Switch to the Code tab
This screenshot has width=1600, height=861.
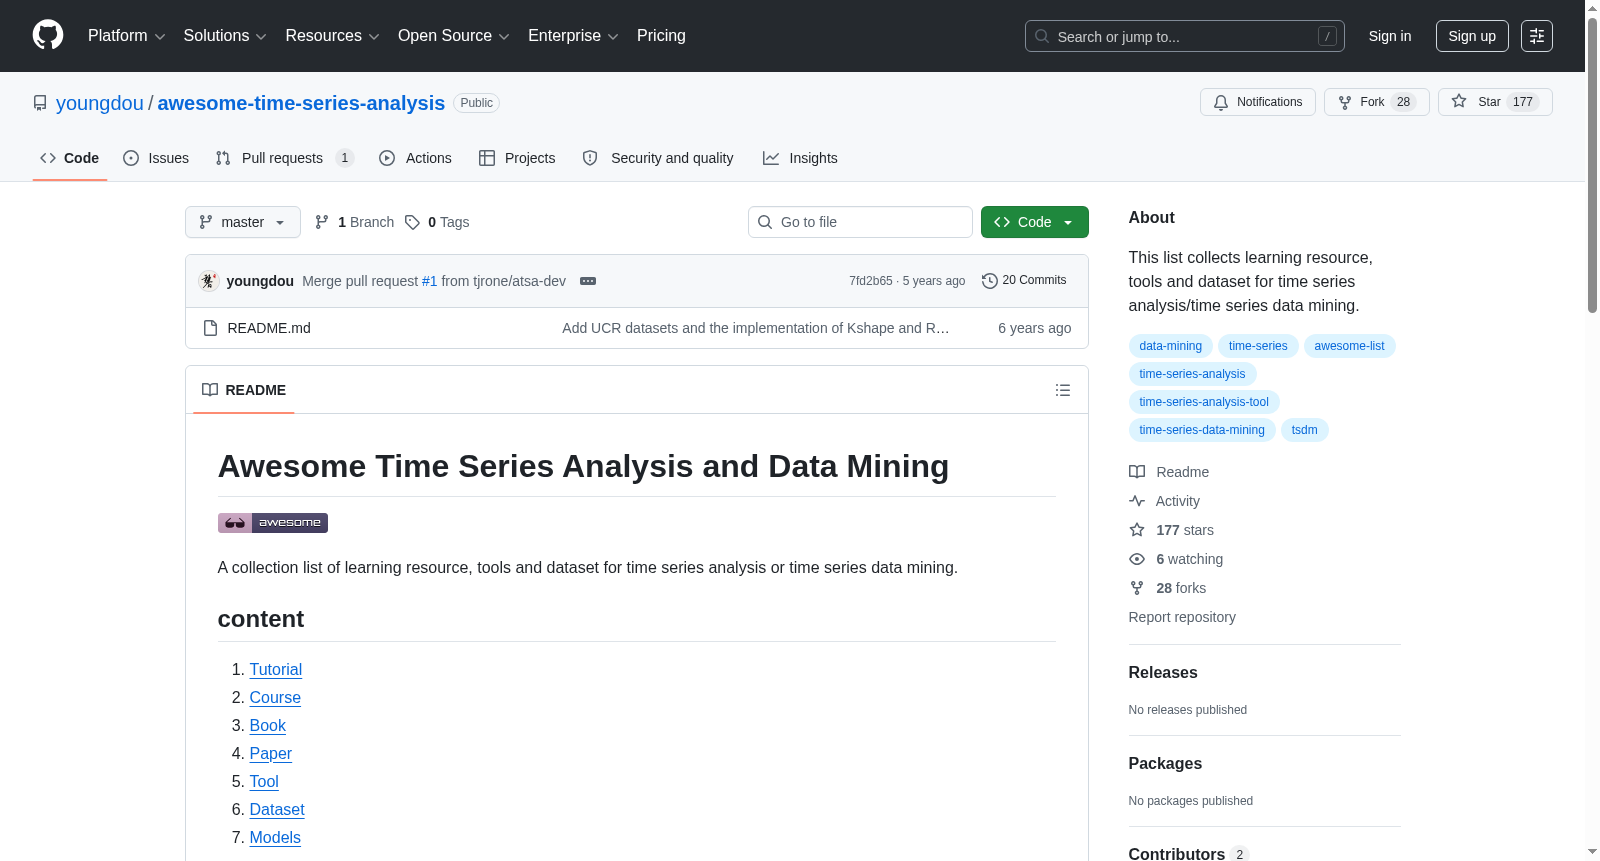point(70,158)
